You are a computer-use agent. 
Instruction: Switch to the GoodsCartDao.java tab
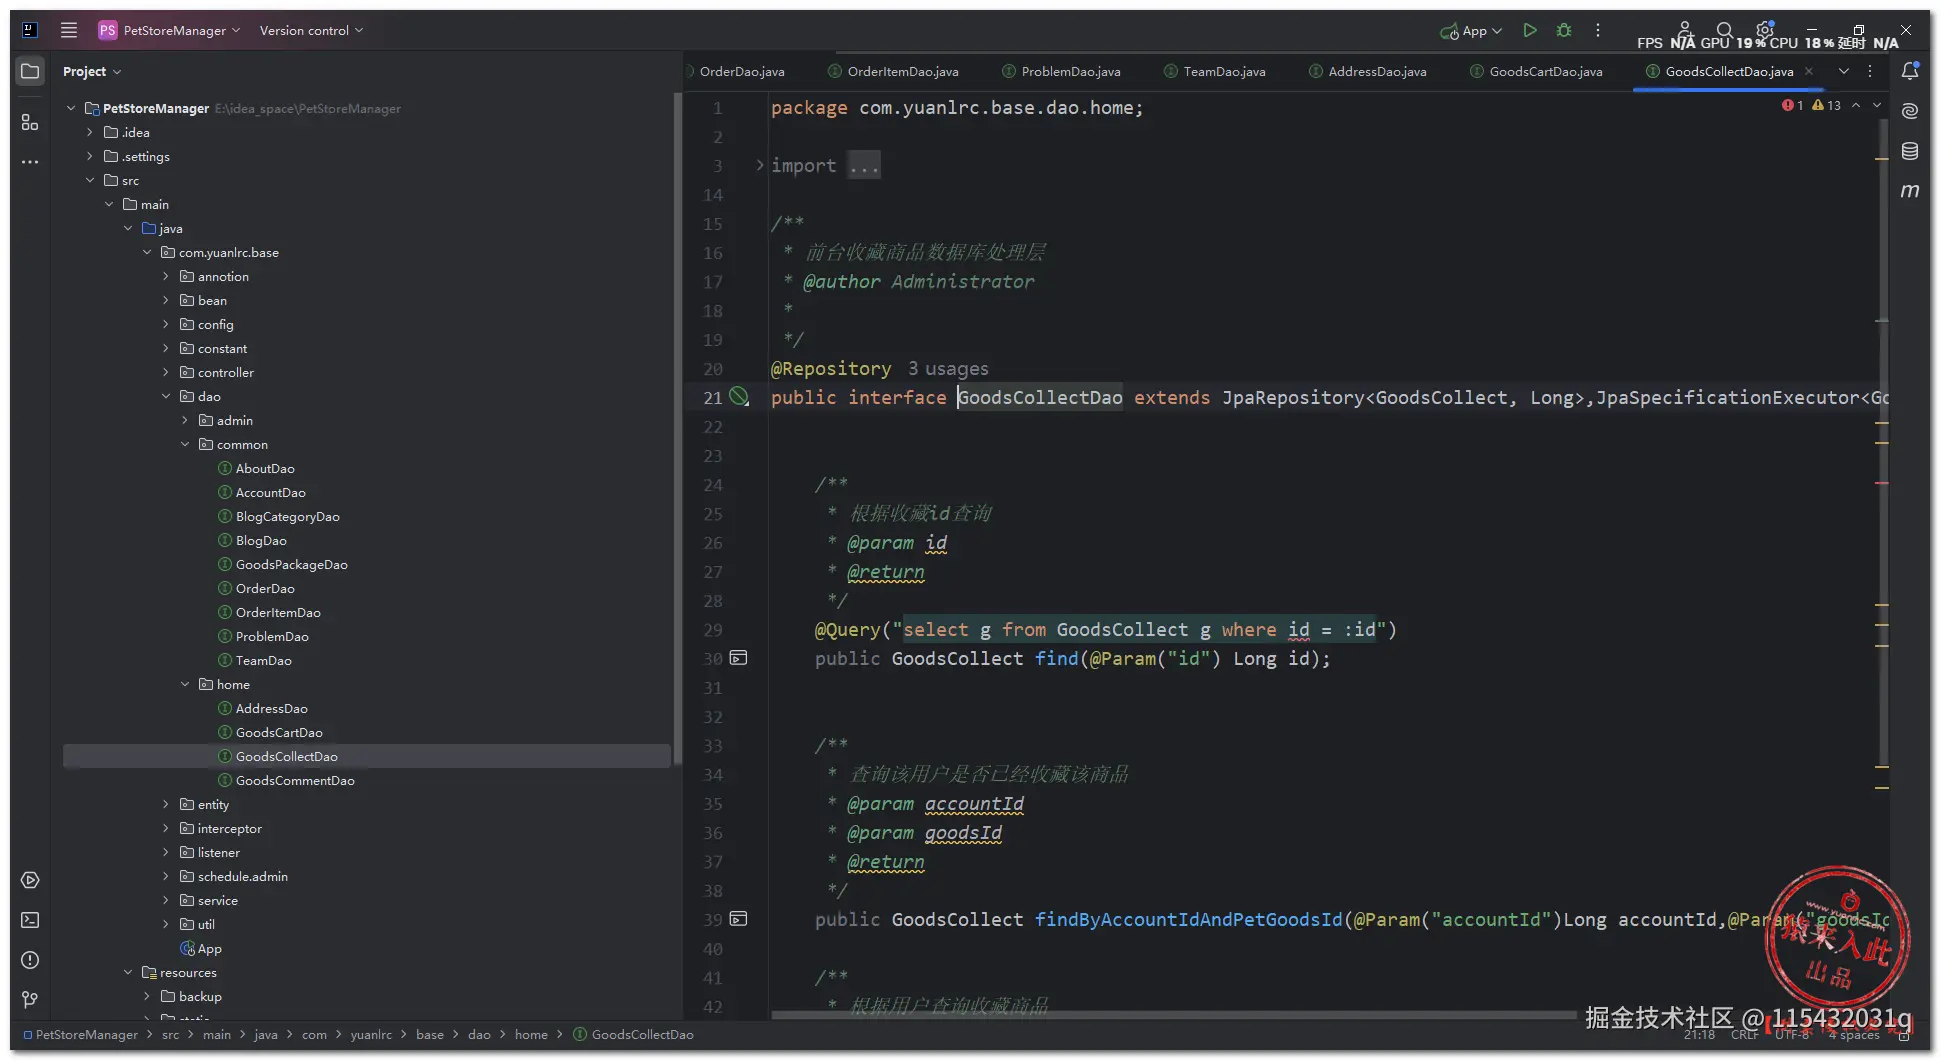pos(1545,72)
